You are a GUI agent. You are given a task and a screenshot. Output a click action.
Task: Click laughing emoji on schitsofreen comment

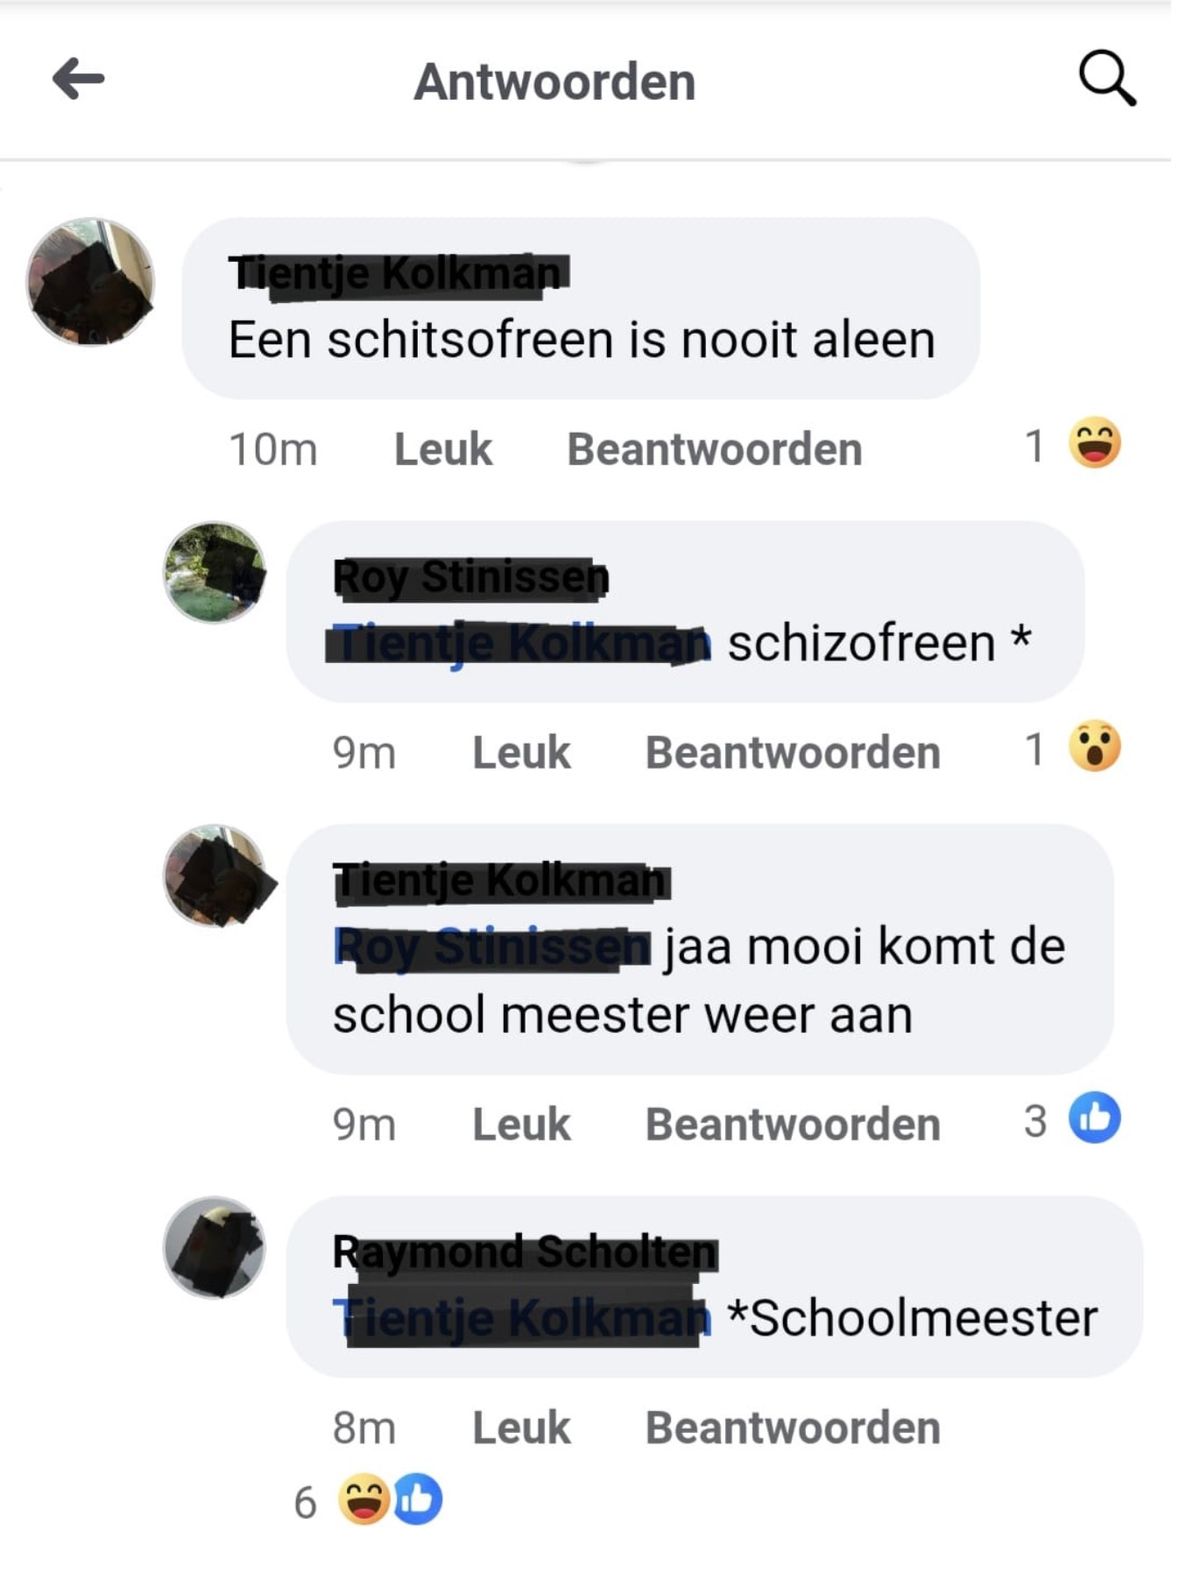1095,443
